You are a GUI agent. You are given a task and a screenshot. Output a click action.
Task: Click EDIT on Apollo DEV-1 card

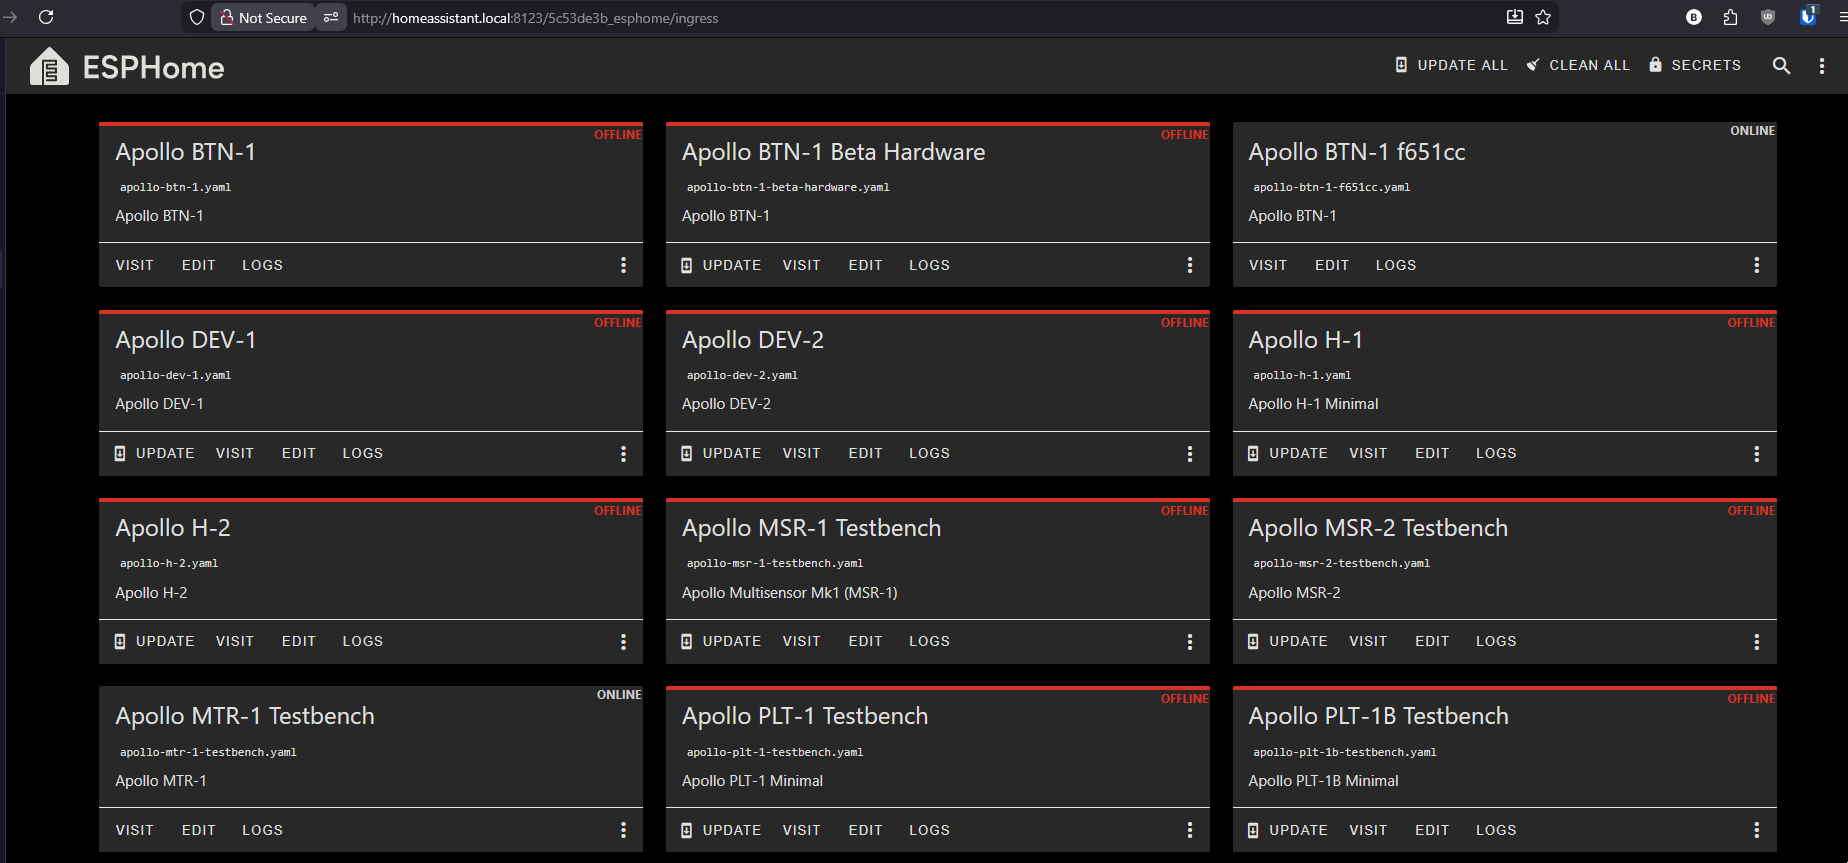[298, 453]
